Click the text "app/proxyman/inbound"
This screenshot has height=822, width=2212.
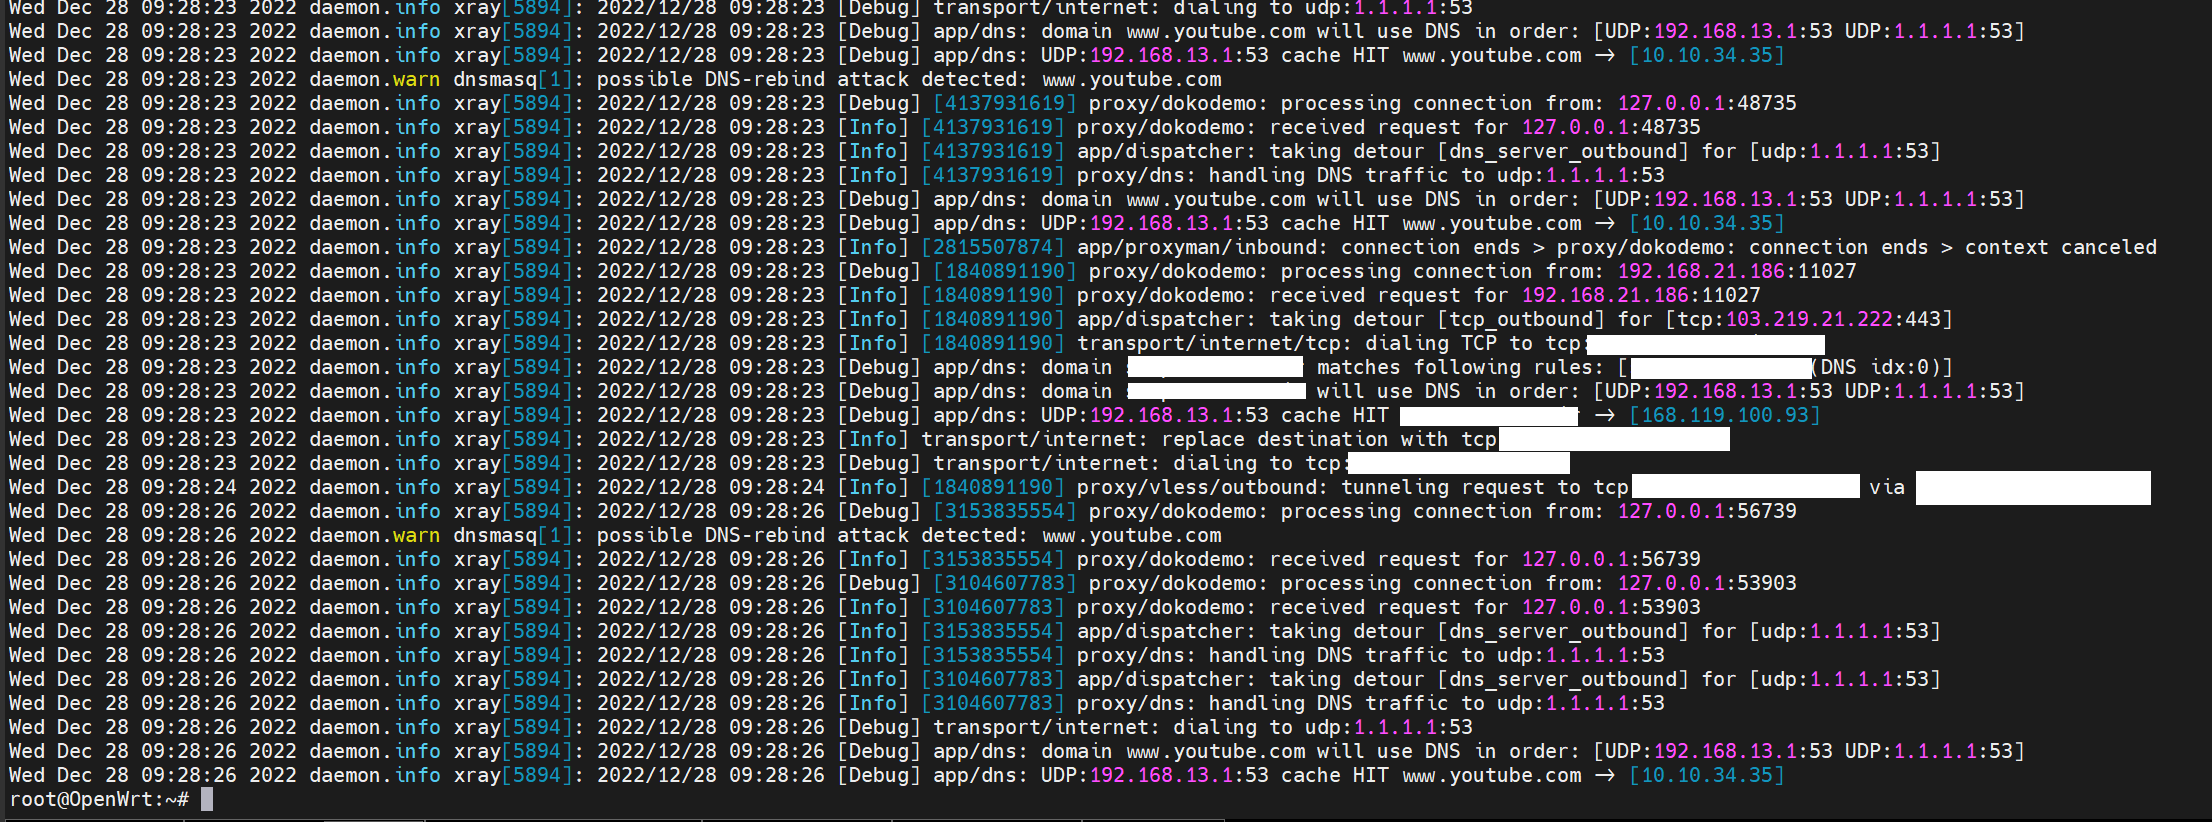pos(1197,247)
